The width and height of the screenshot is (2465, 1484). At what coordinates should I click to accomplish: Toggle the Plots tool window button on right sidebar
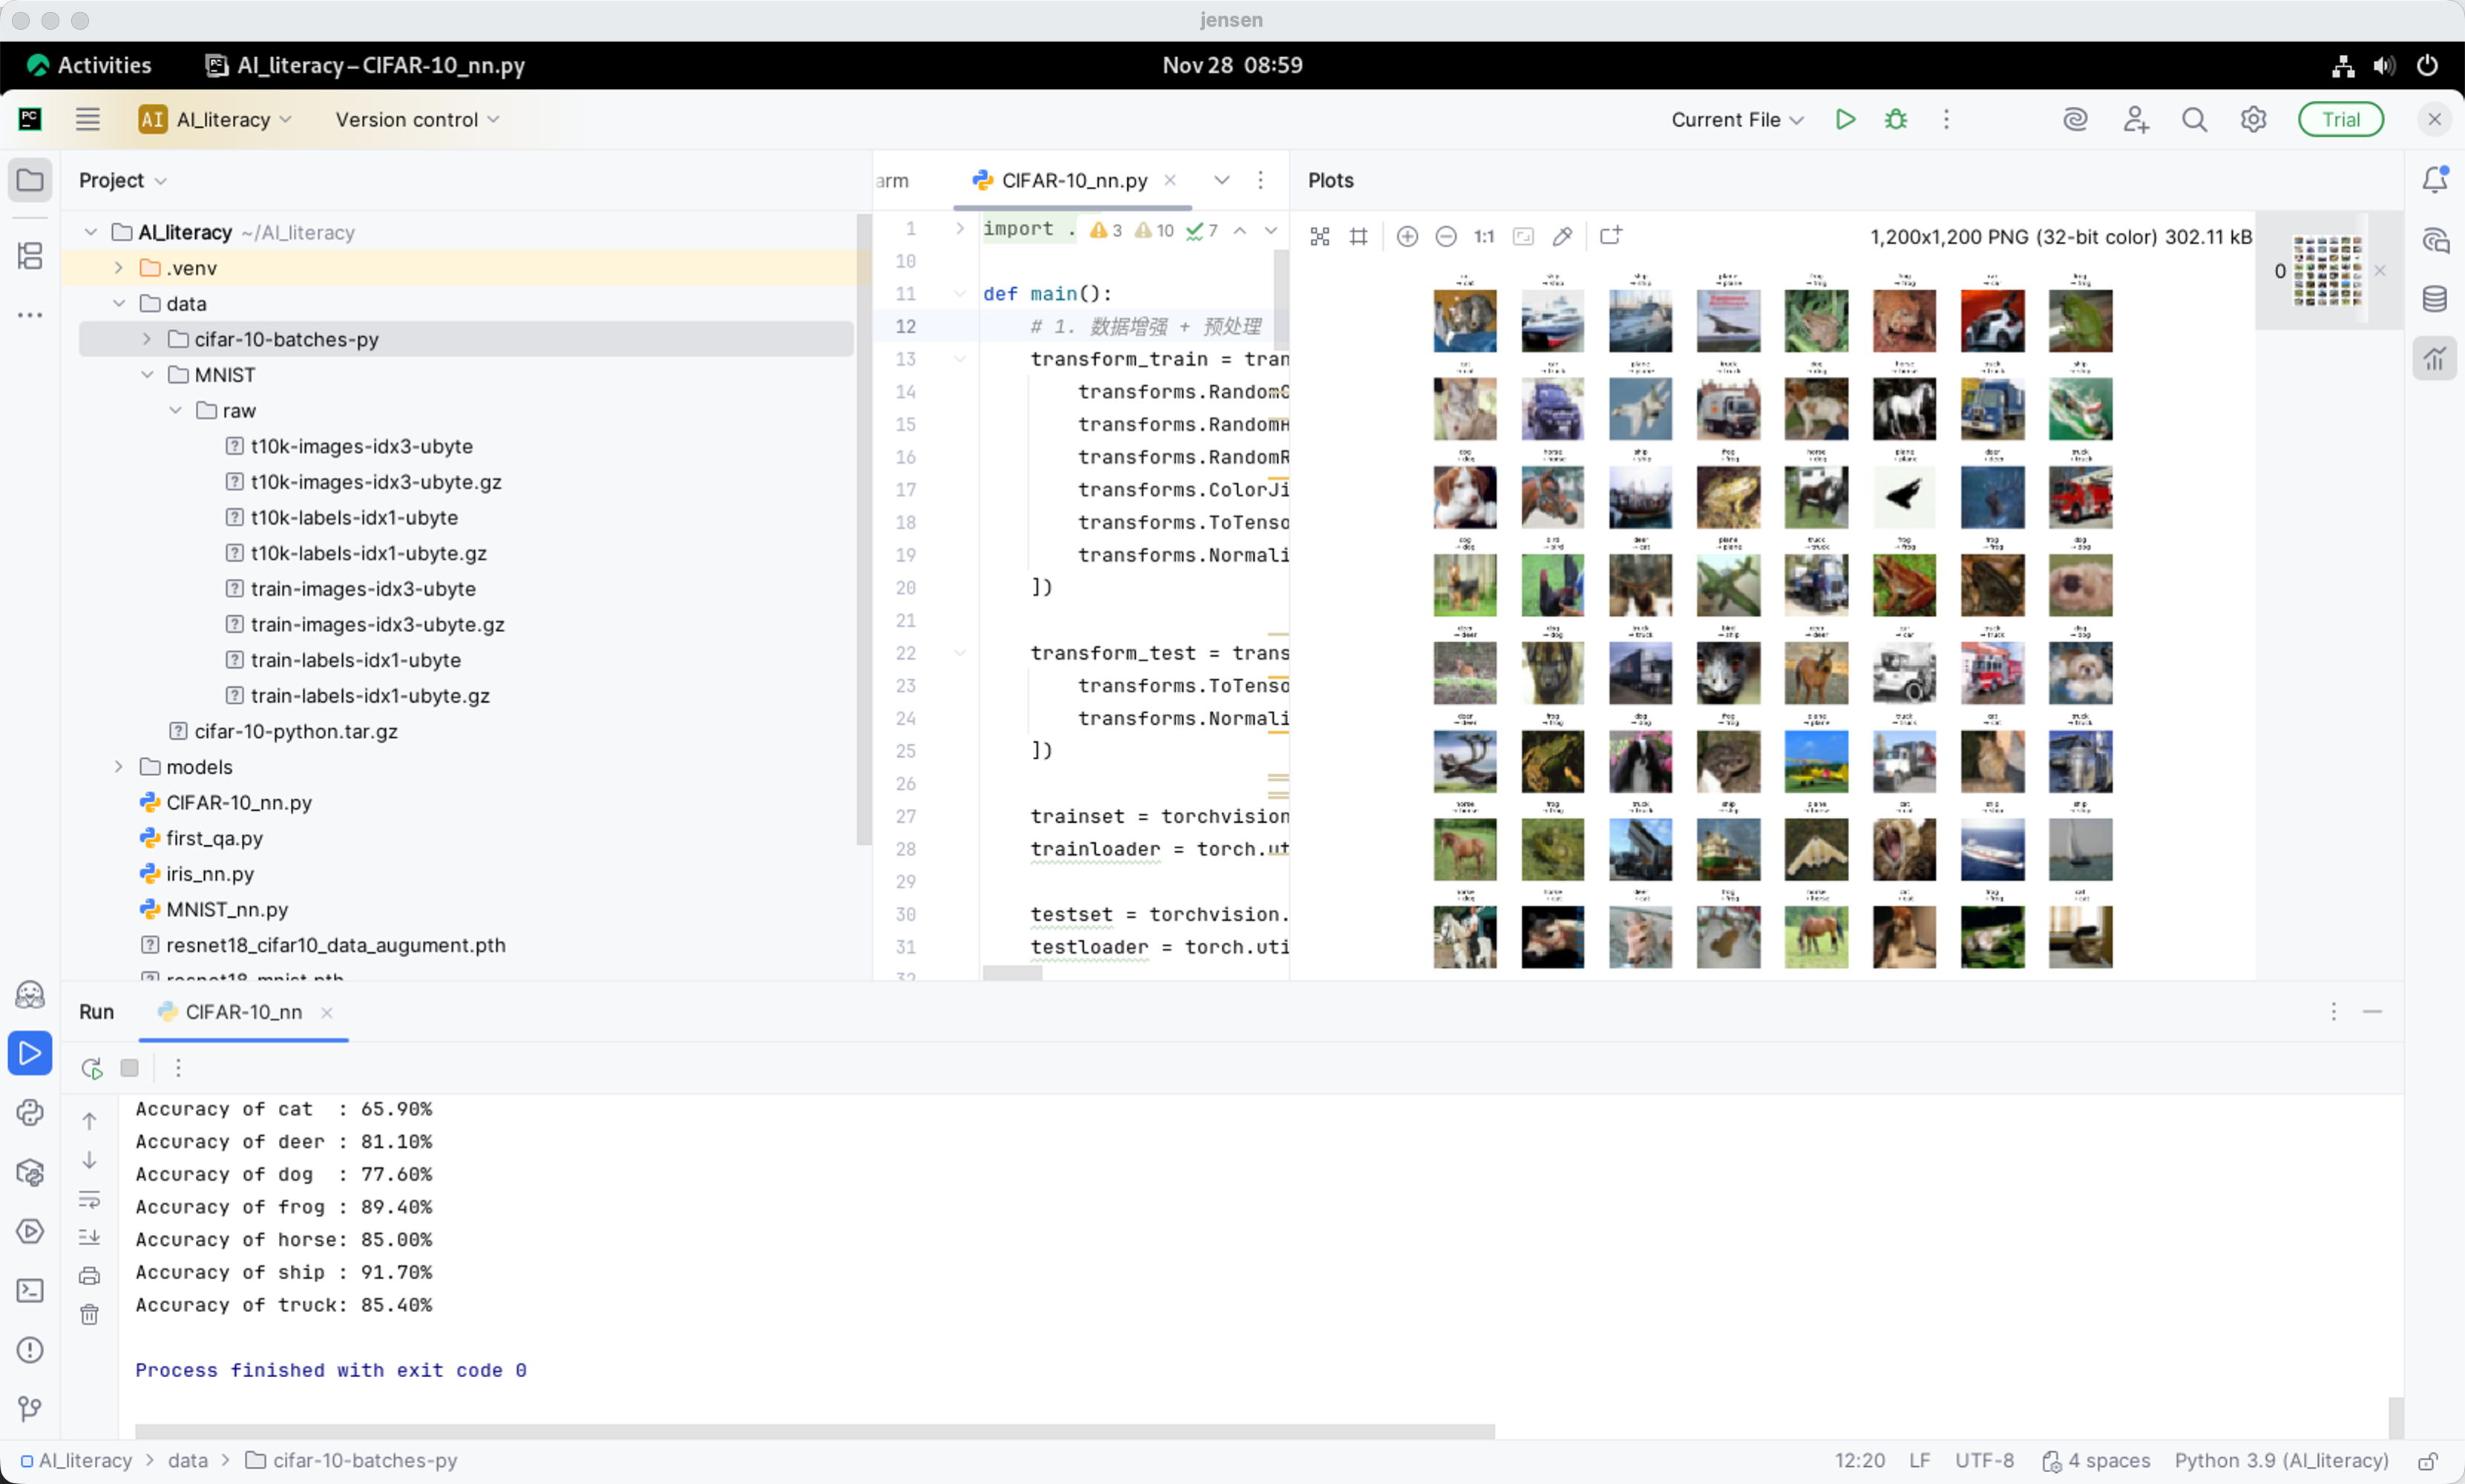click(x=2434, y=358)
